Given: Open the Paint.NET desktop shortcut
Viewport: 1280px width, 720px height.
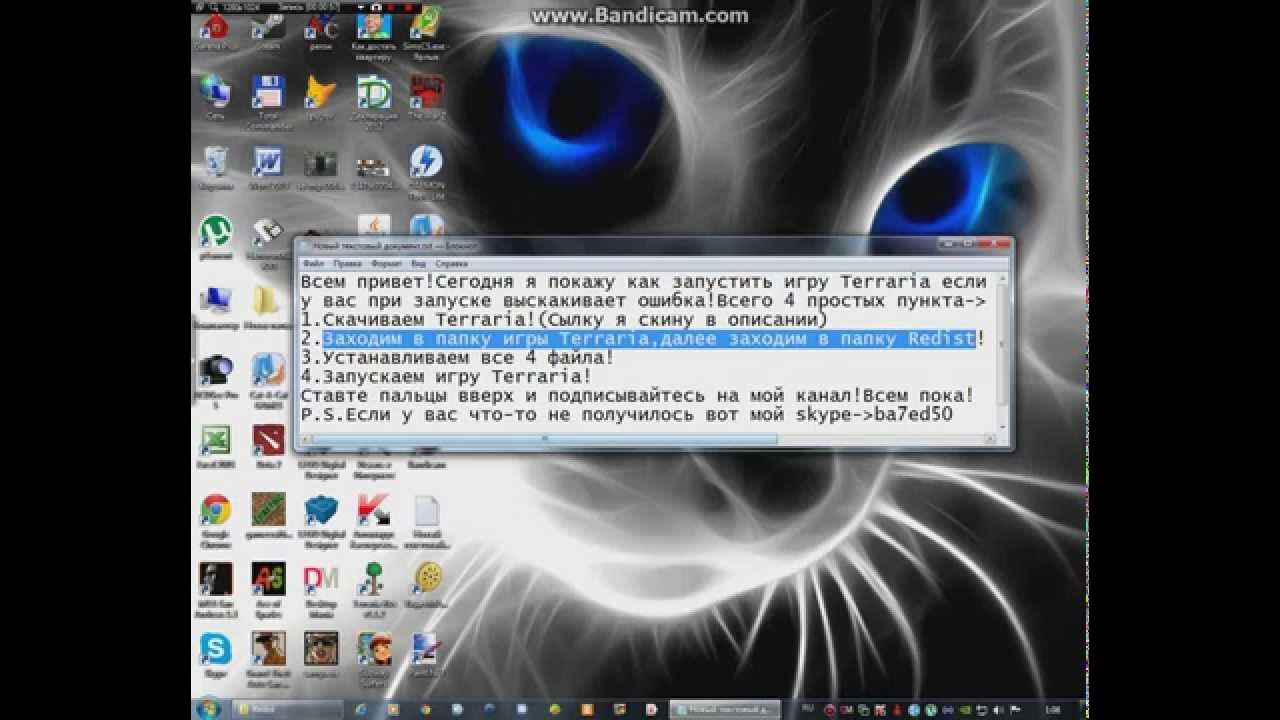Looking at the screenshot, I should tap(427, 649).
